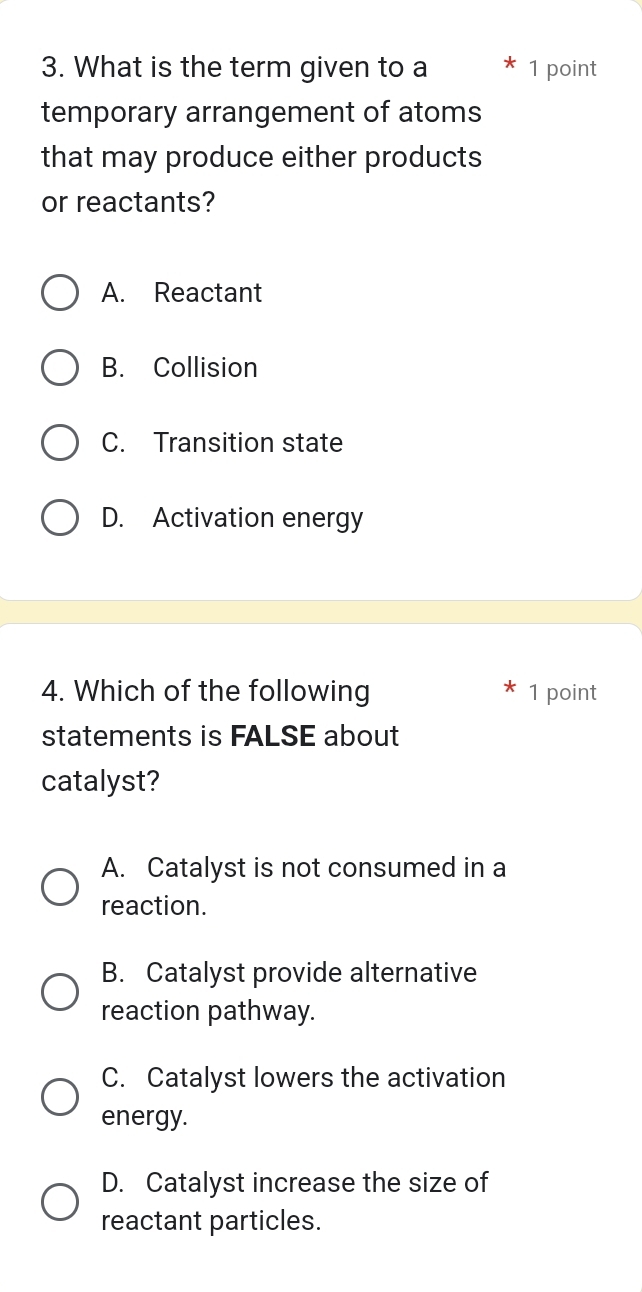Select radio option D. Activation energy
The width and height of the screenshot is (642, 1292).
[x=60, y=518]
